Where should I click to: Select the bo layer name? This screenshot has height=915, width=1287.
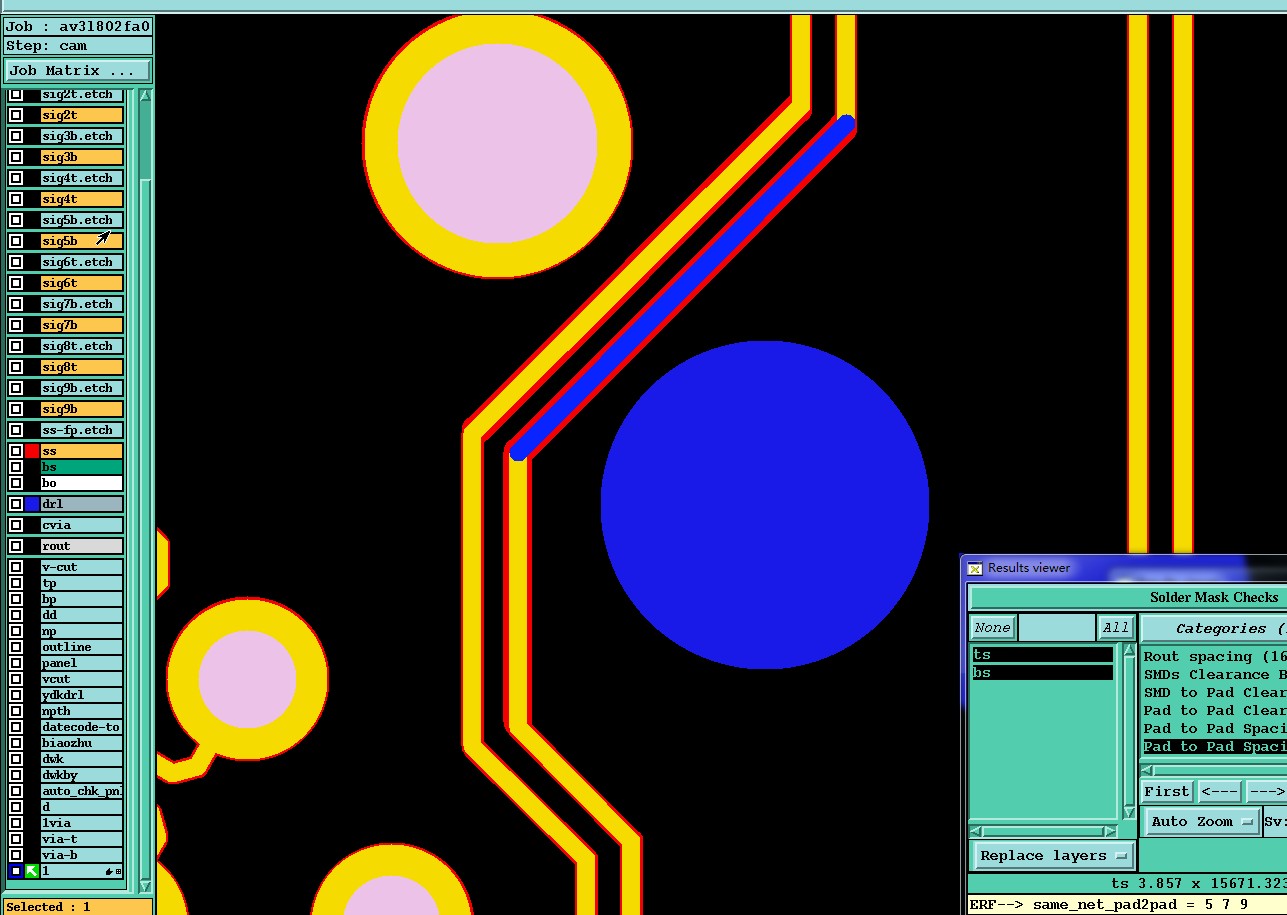[x=82, y=483]
